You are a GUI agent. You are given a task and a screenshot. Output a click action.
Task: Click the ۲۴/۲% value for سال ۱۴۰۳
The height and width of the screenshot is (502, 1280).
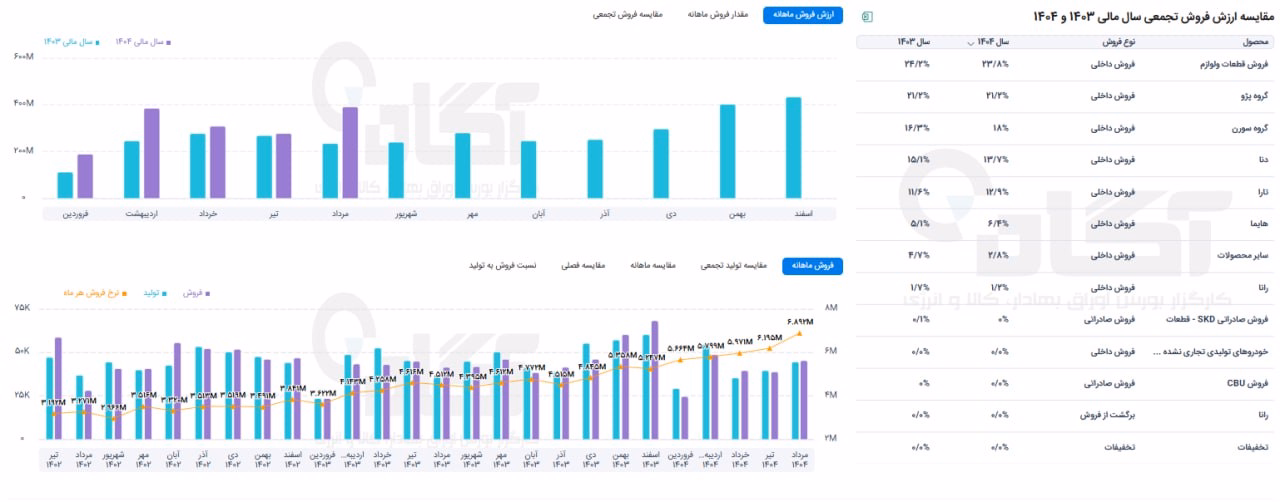point(918,65)
